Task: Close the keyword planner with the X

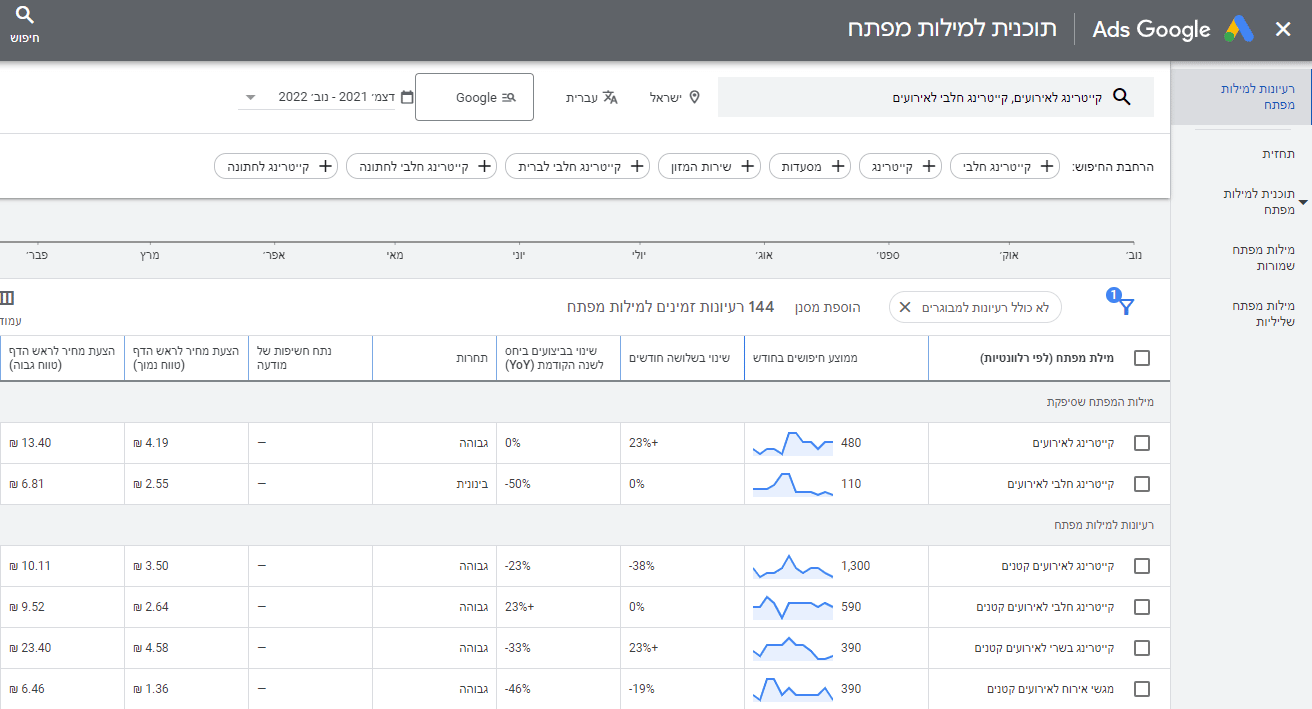Action: [1283, 29]
